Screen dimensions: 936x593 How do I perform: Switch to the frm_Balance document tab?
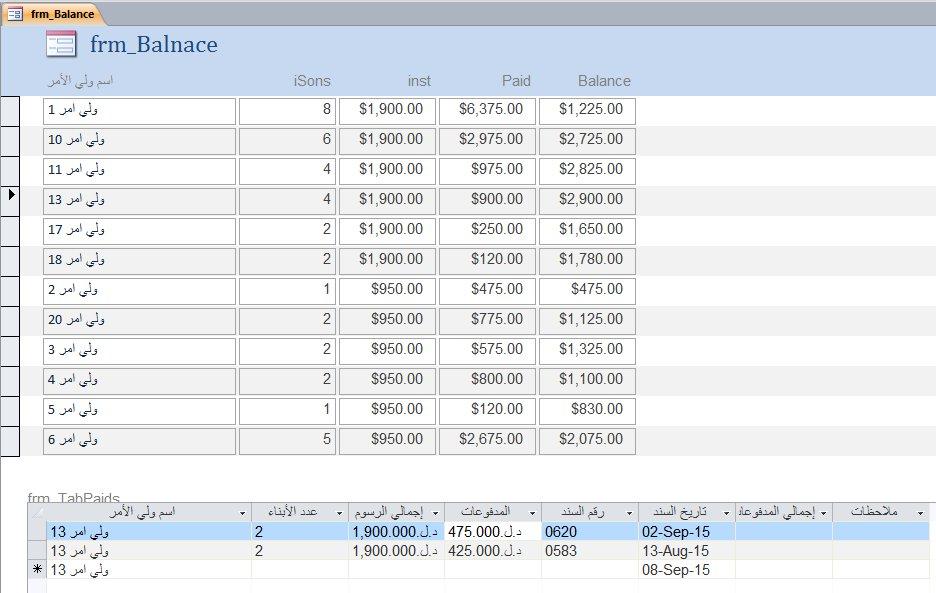54,14
